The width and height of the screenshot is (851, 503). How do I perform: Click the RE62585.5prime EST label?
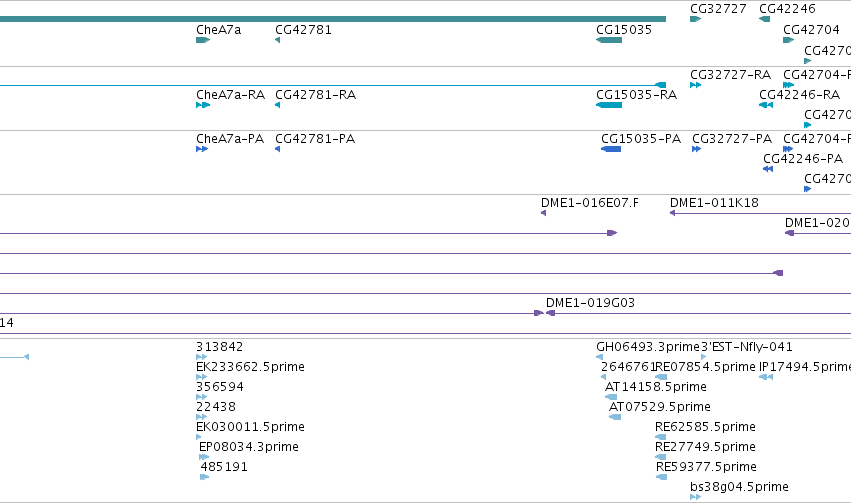coord(705,426)
